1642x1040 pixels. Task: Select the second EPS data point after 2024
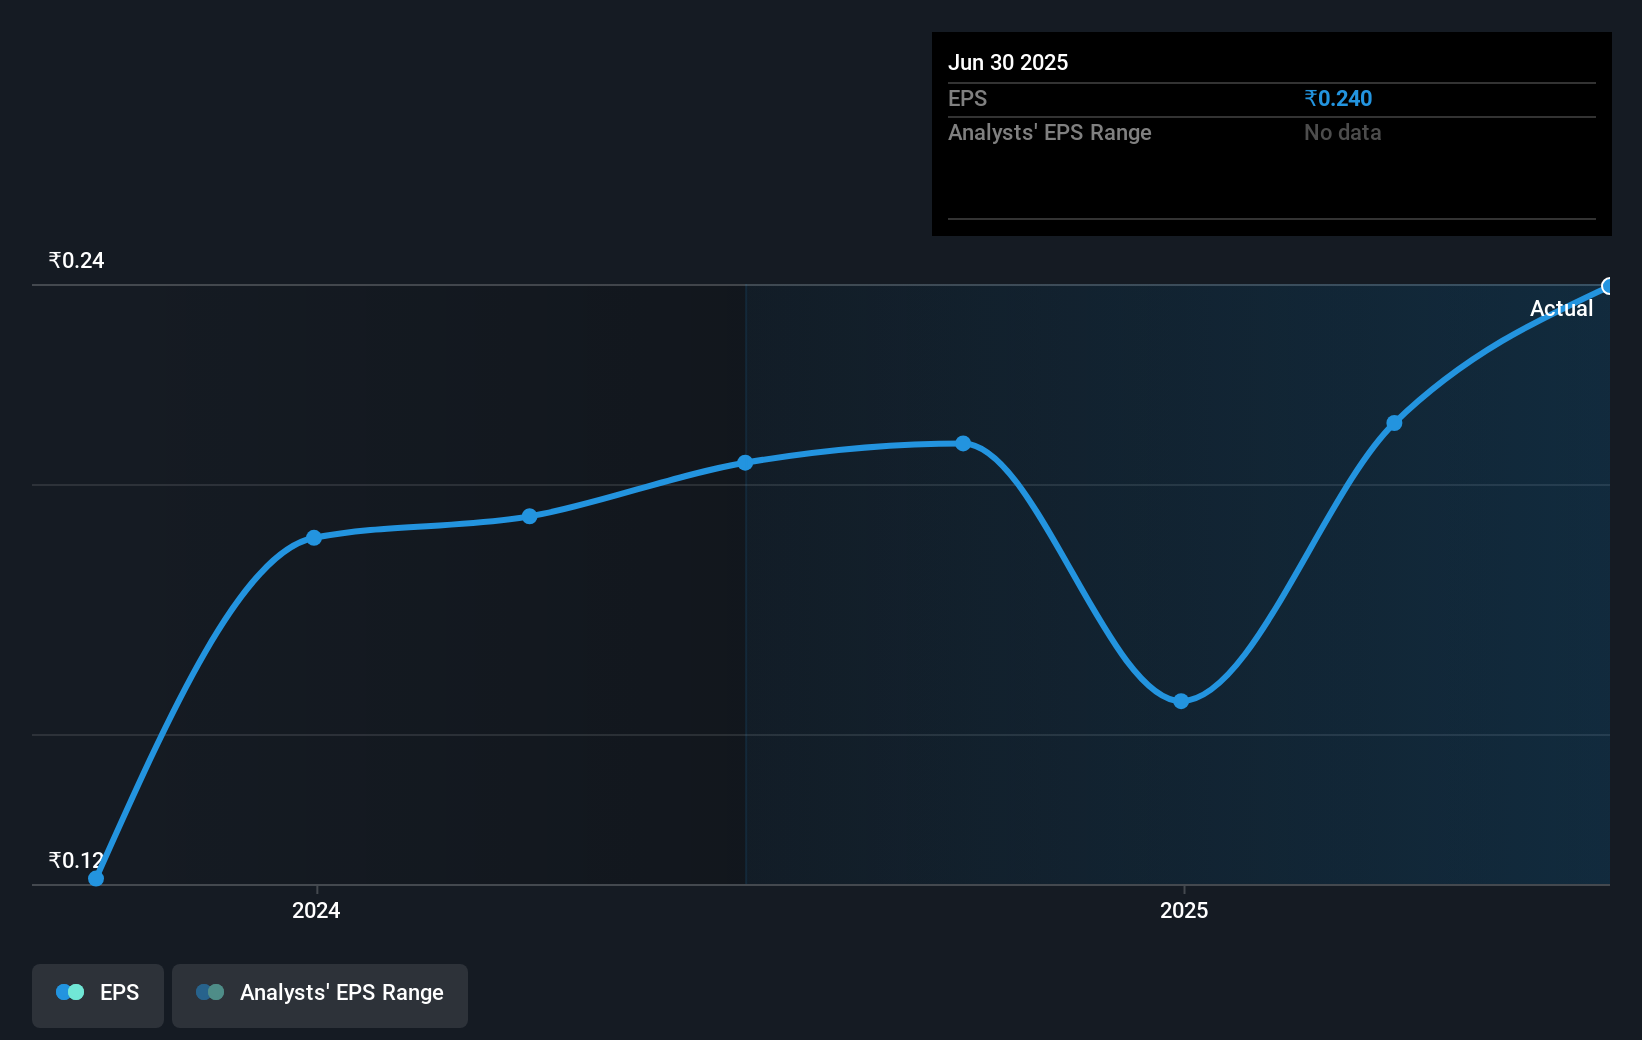[x=530, y=516]
